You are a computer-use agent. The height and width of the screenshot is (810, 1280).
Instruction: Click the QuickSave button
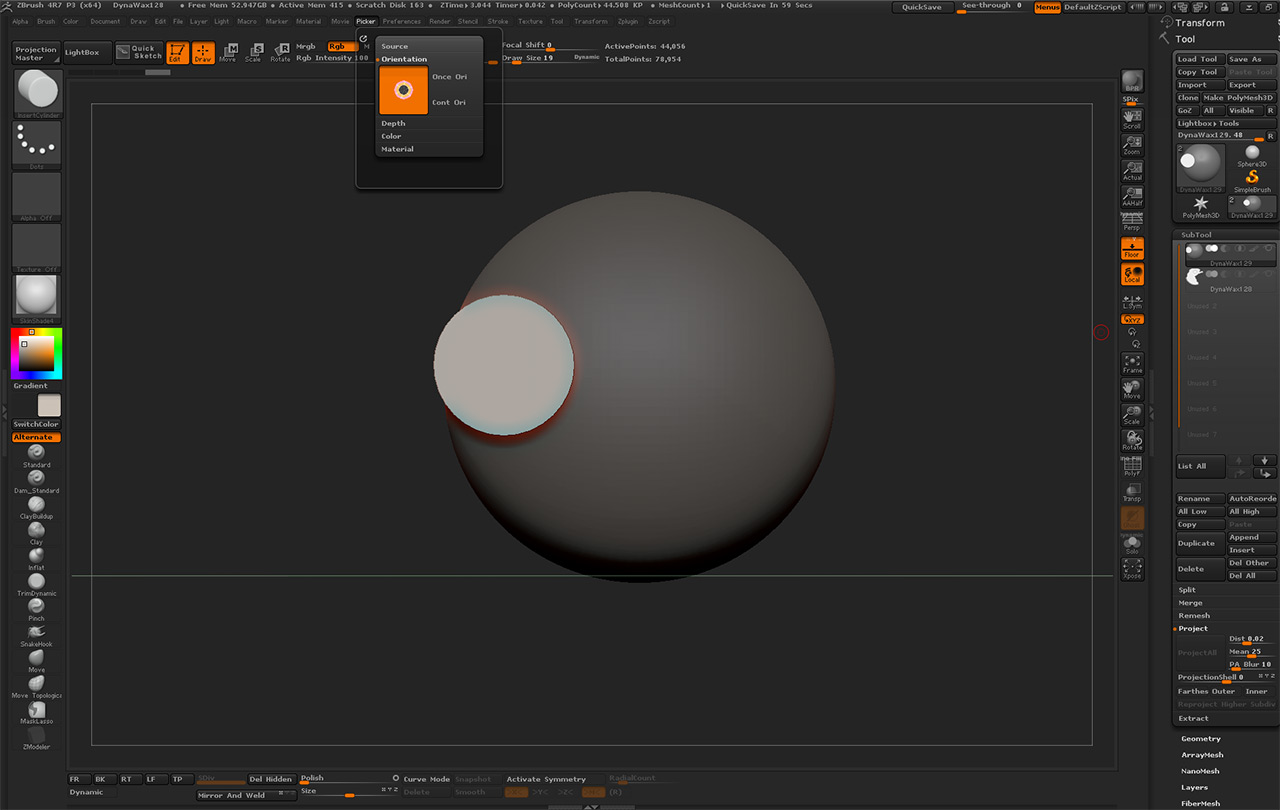(x=921, y=7)
